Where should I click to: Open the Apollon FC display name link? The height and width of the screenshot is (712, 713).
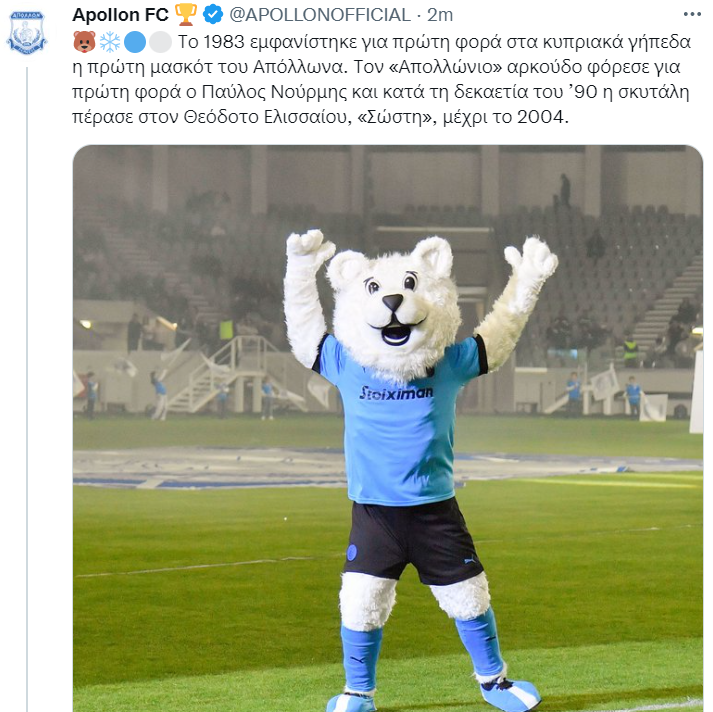(x=120, y=14)
